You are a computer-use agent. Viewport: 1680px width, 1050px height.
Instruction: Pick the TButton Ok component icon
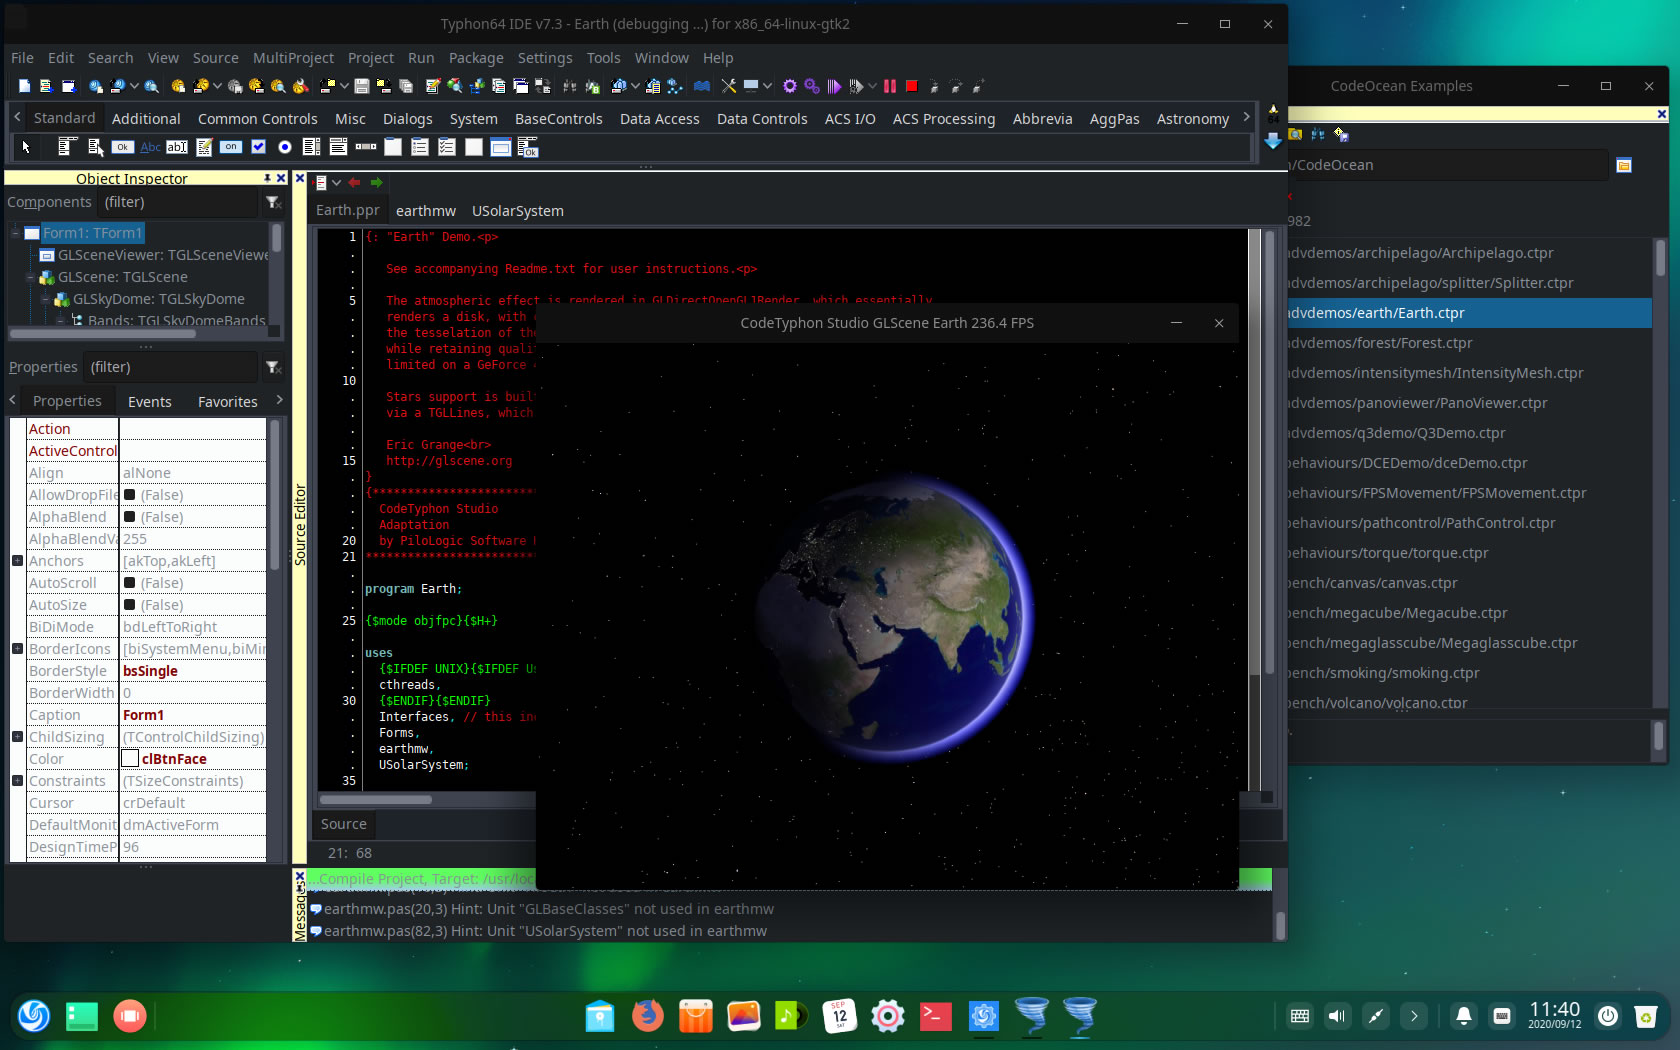(122, 147)
